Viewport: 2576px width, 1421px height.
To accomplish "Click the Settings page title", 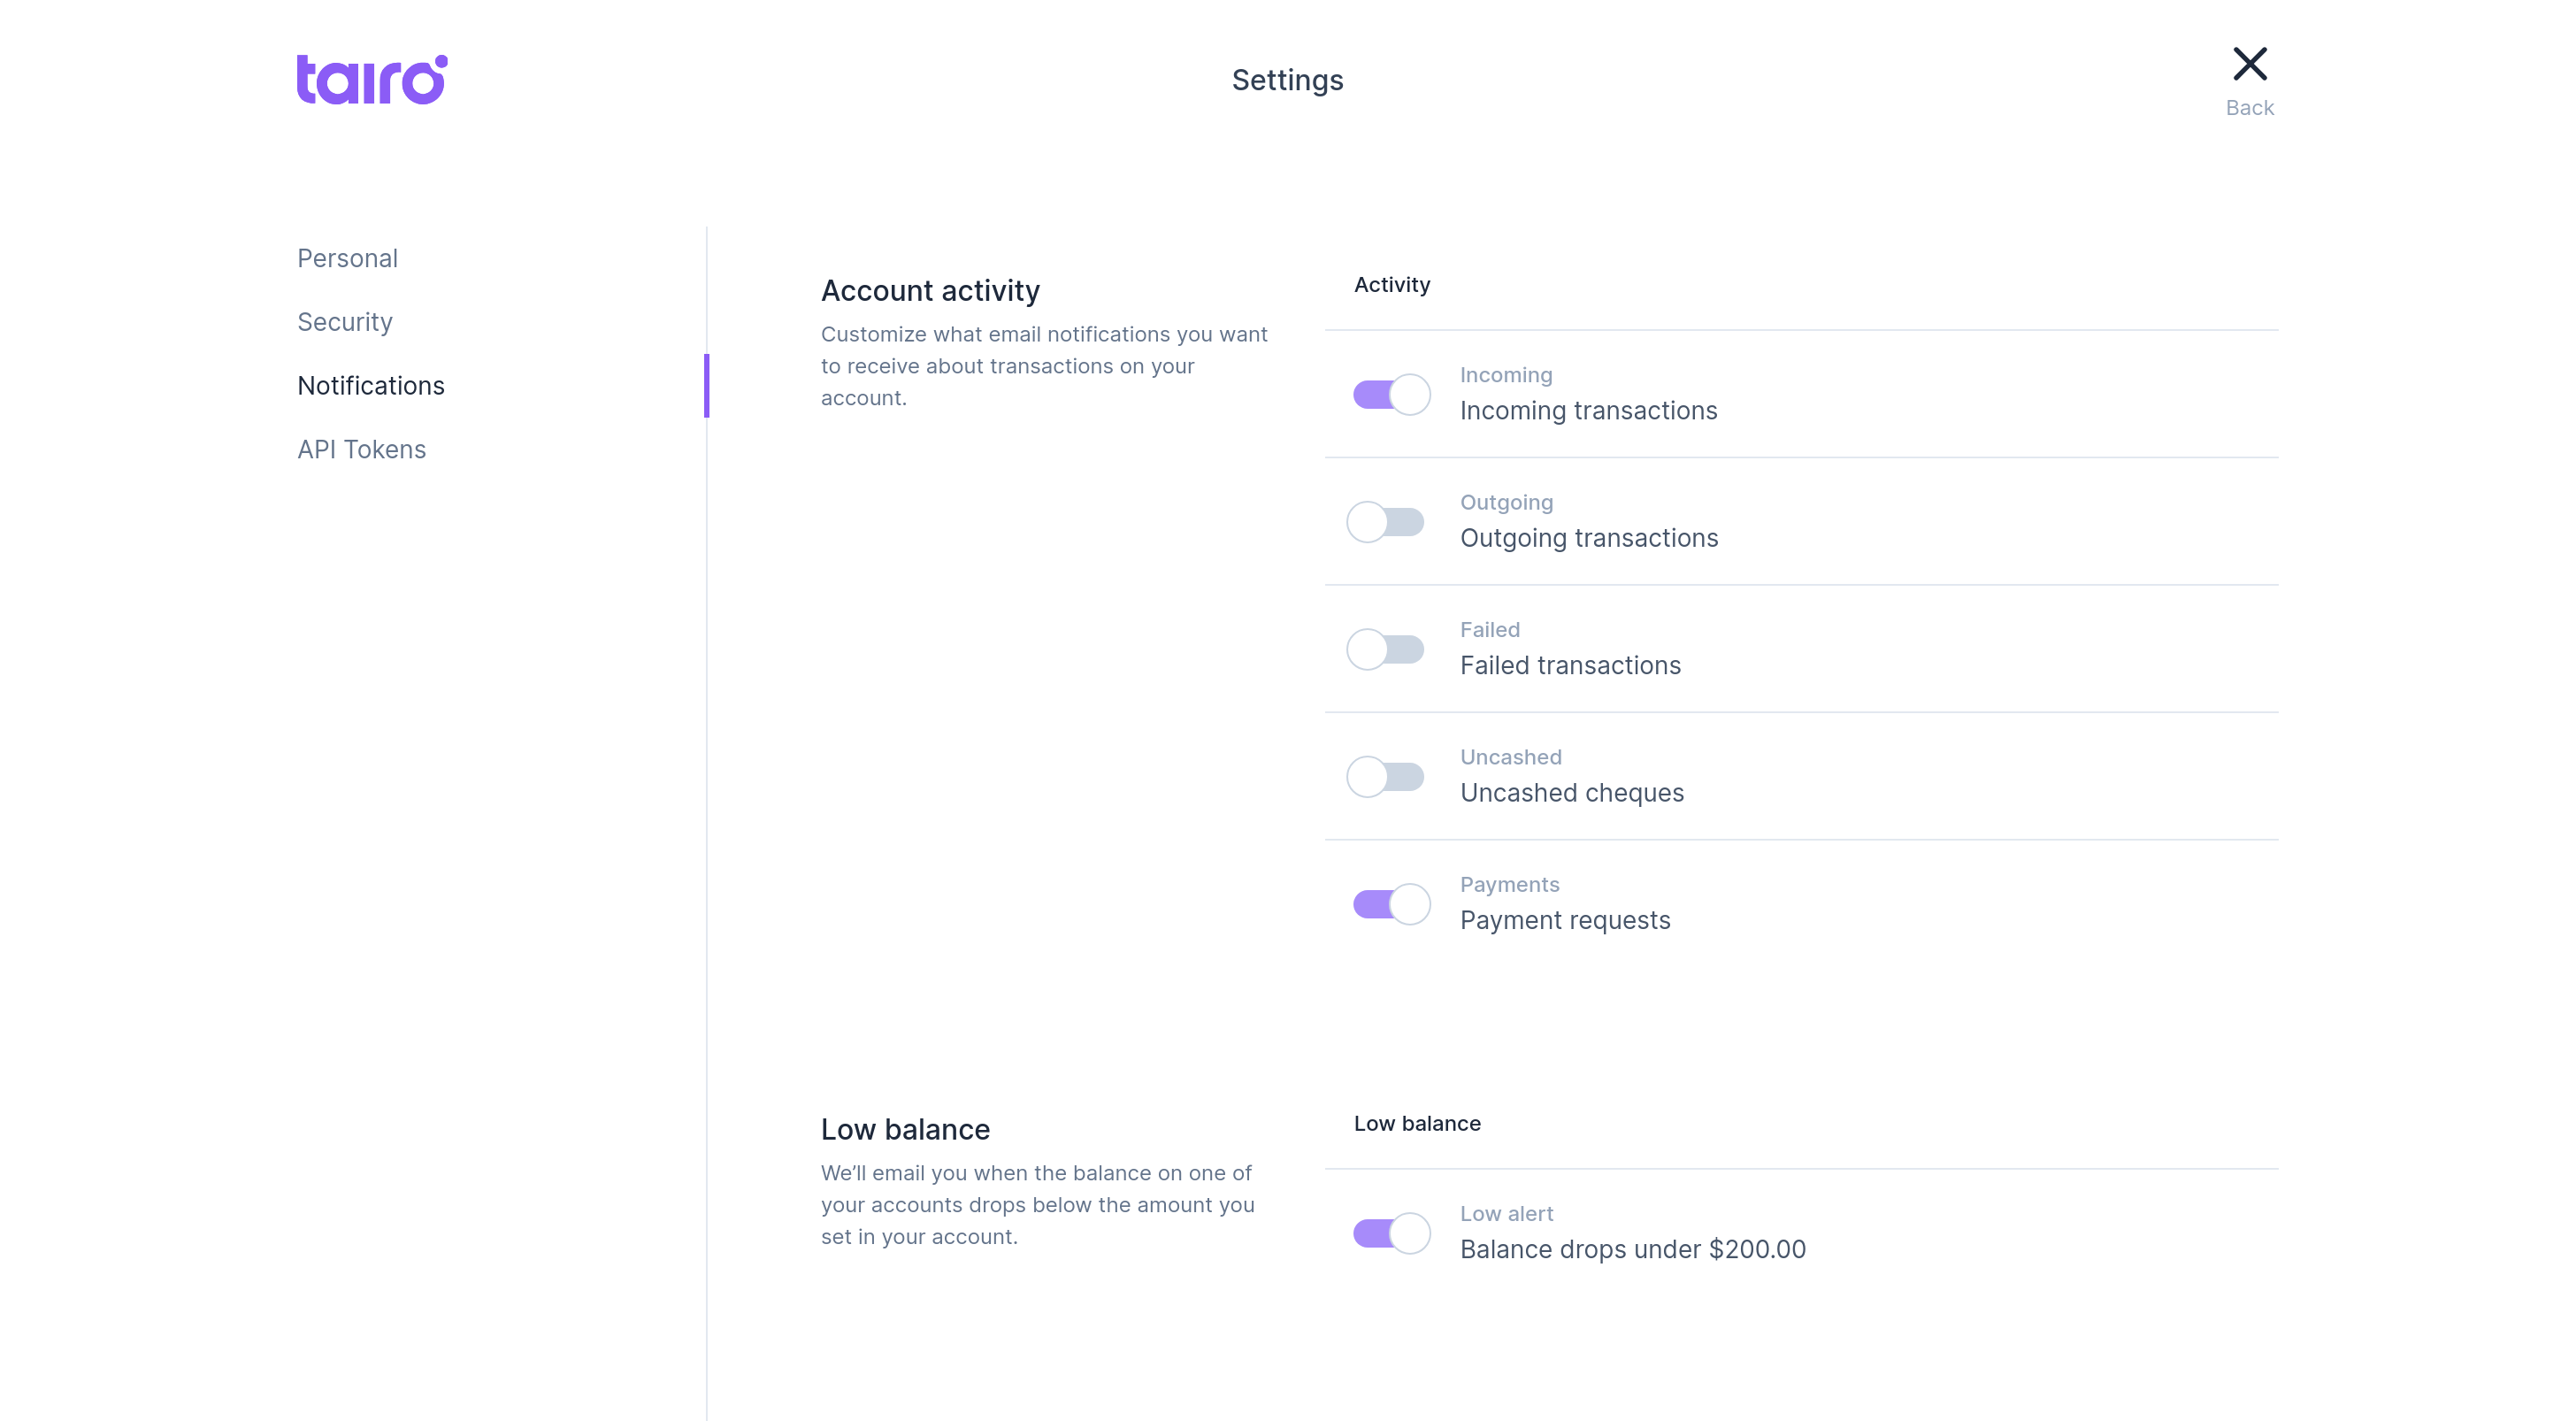I will pos(1287,80).
